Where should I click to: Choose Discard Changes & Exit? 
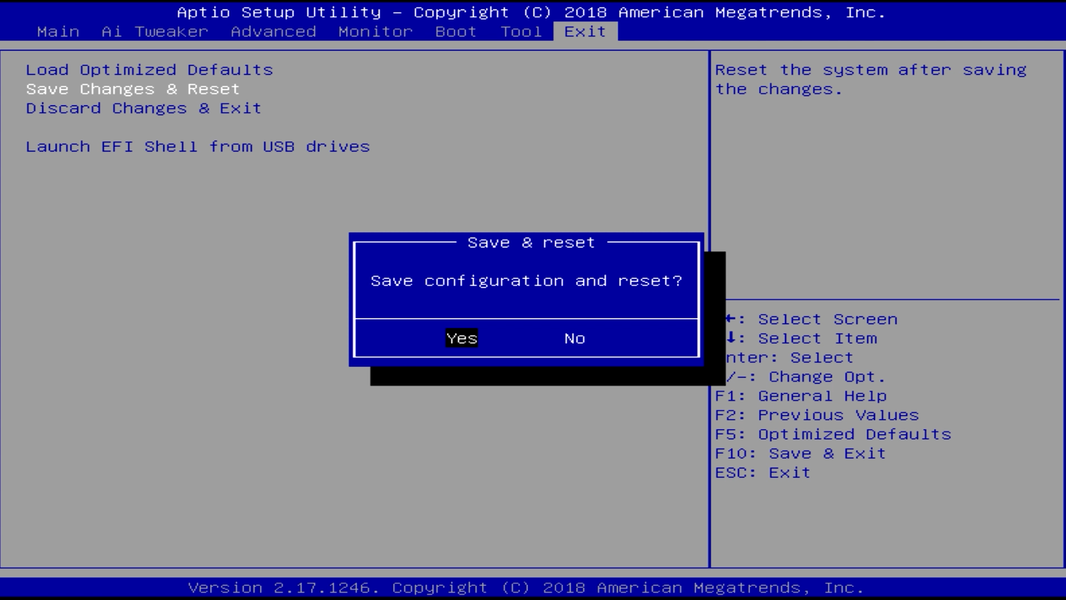(143, 108)
